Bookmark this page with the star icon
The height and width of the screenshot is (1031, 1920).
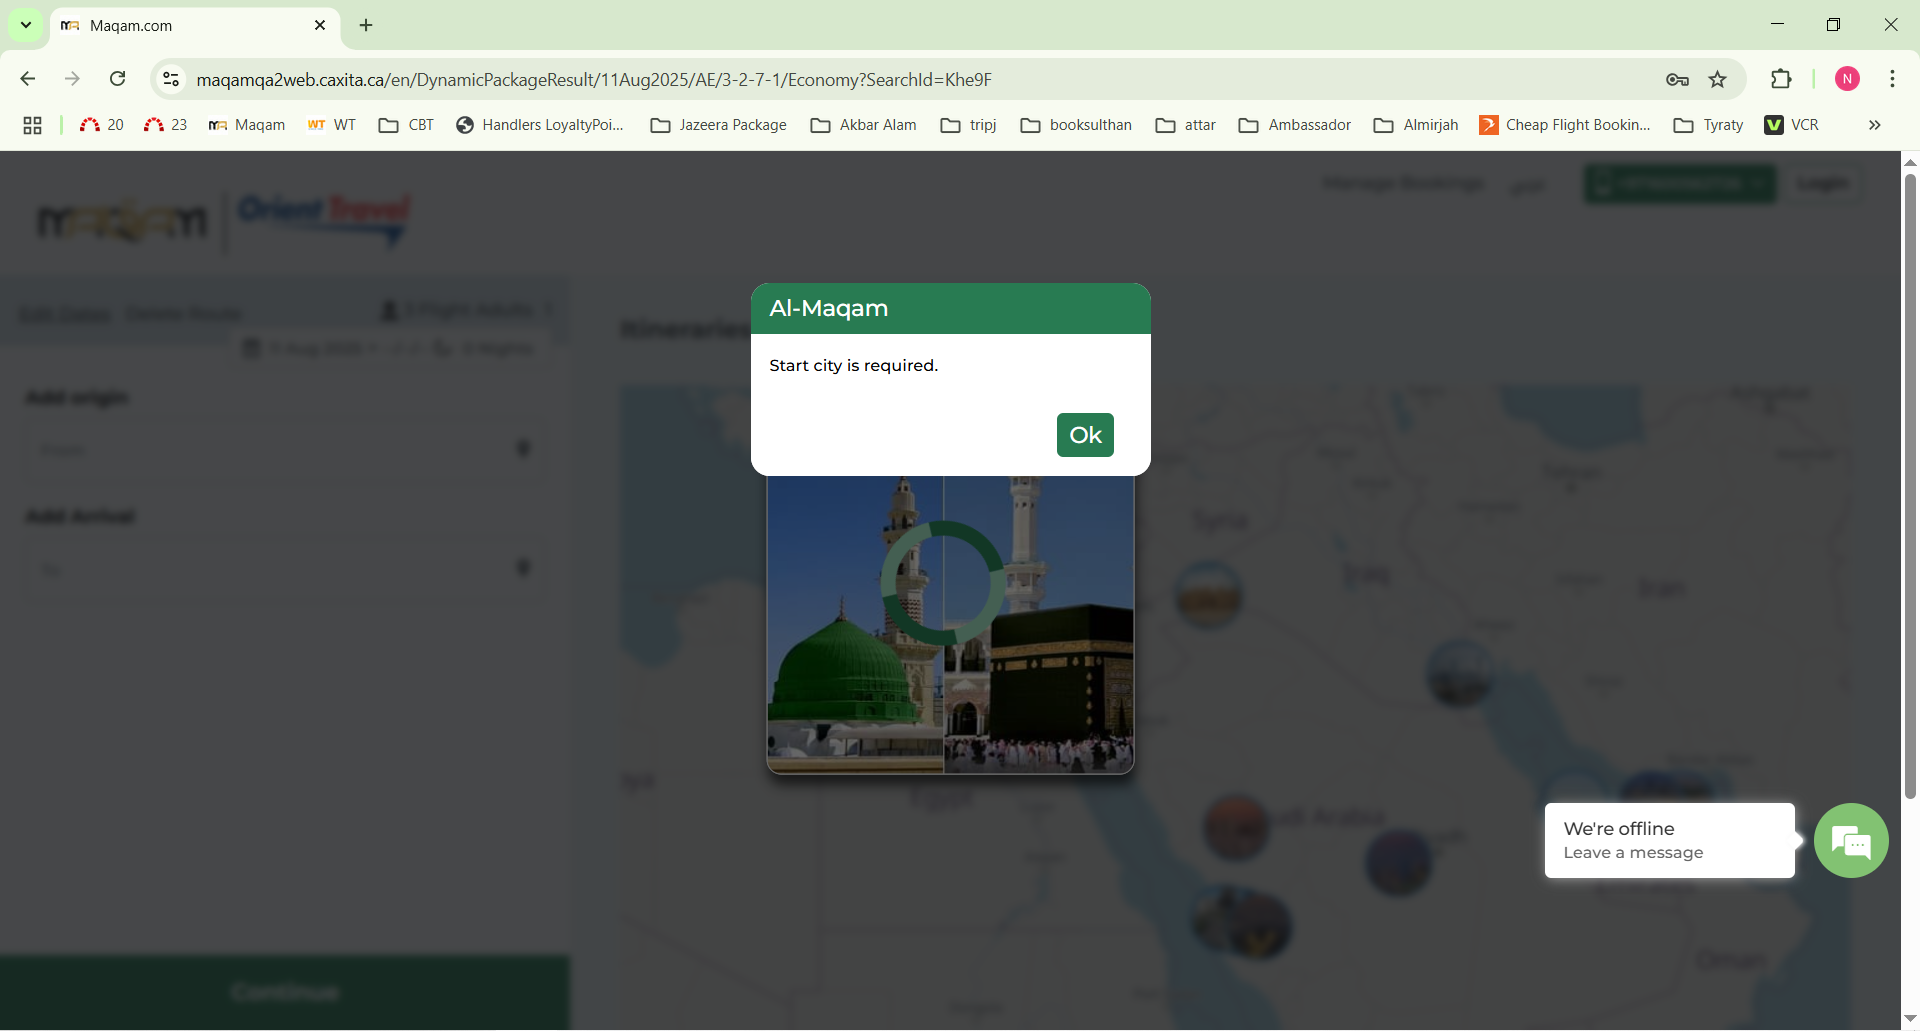(1718, 80)
